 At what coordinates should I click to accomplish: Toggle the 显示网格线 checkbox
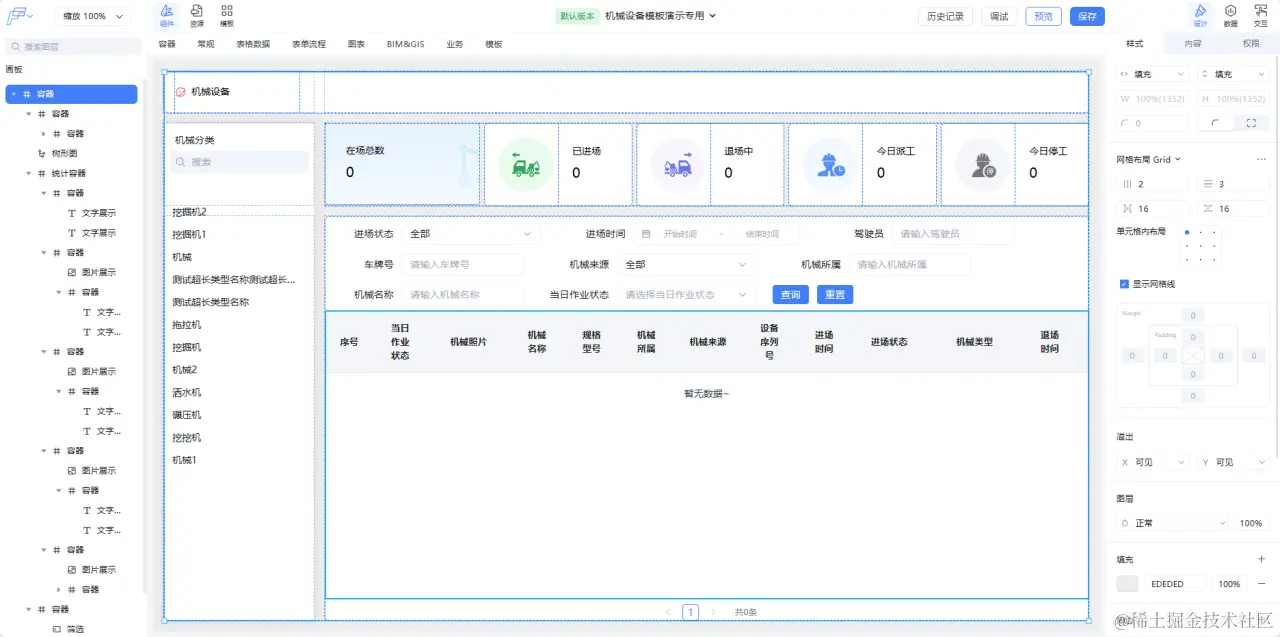[1124, 283]
